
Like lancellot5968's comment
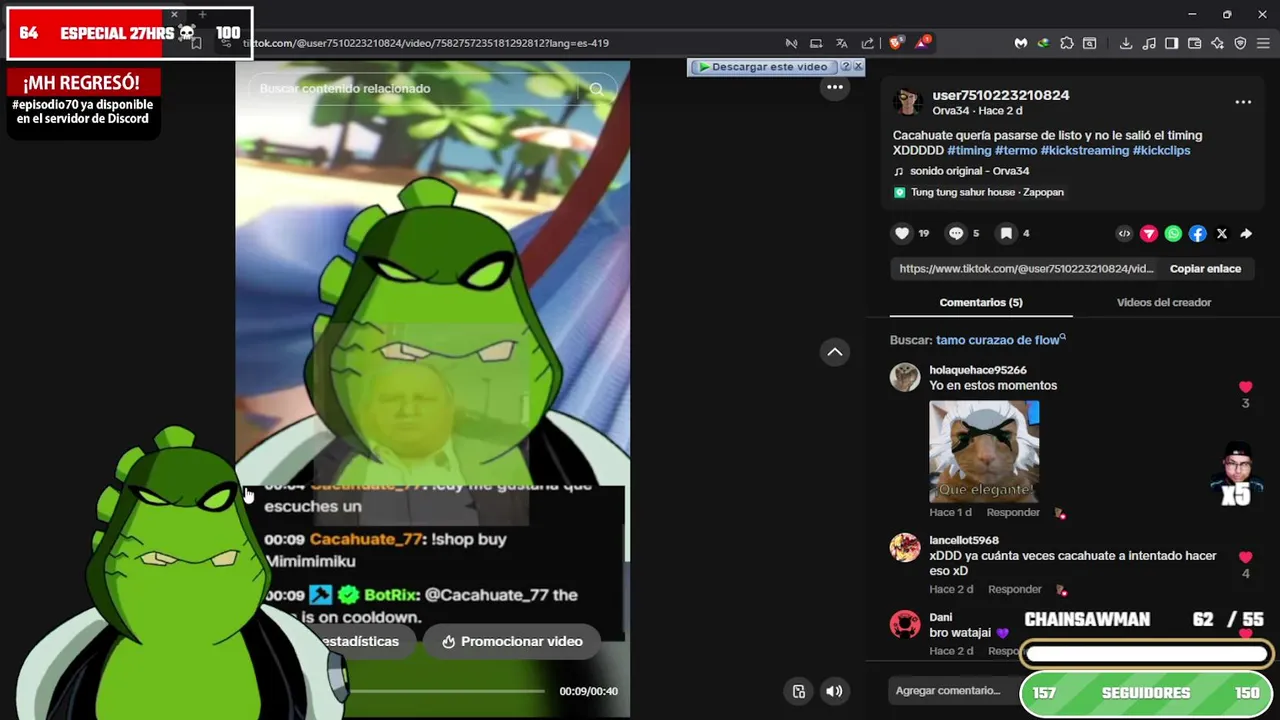point(1245,557)
